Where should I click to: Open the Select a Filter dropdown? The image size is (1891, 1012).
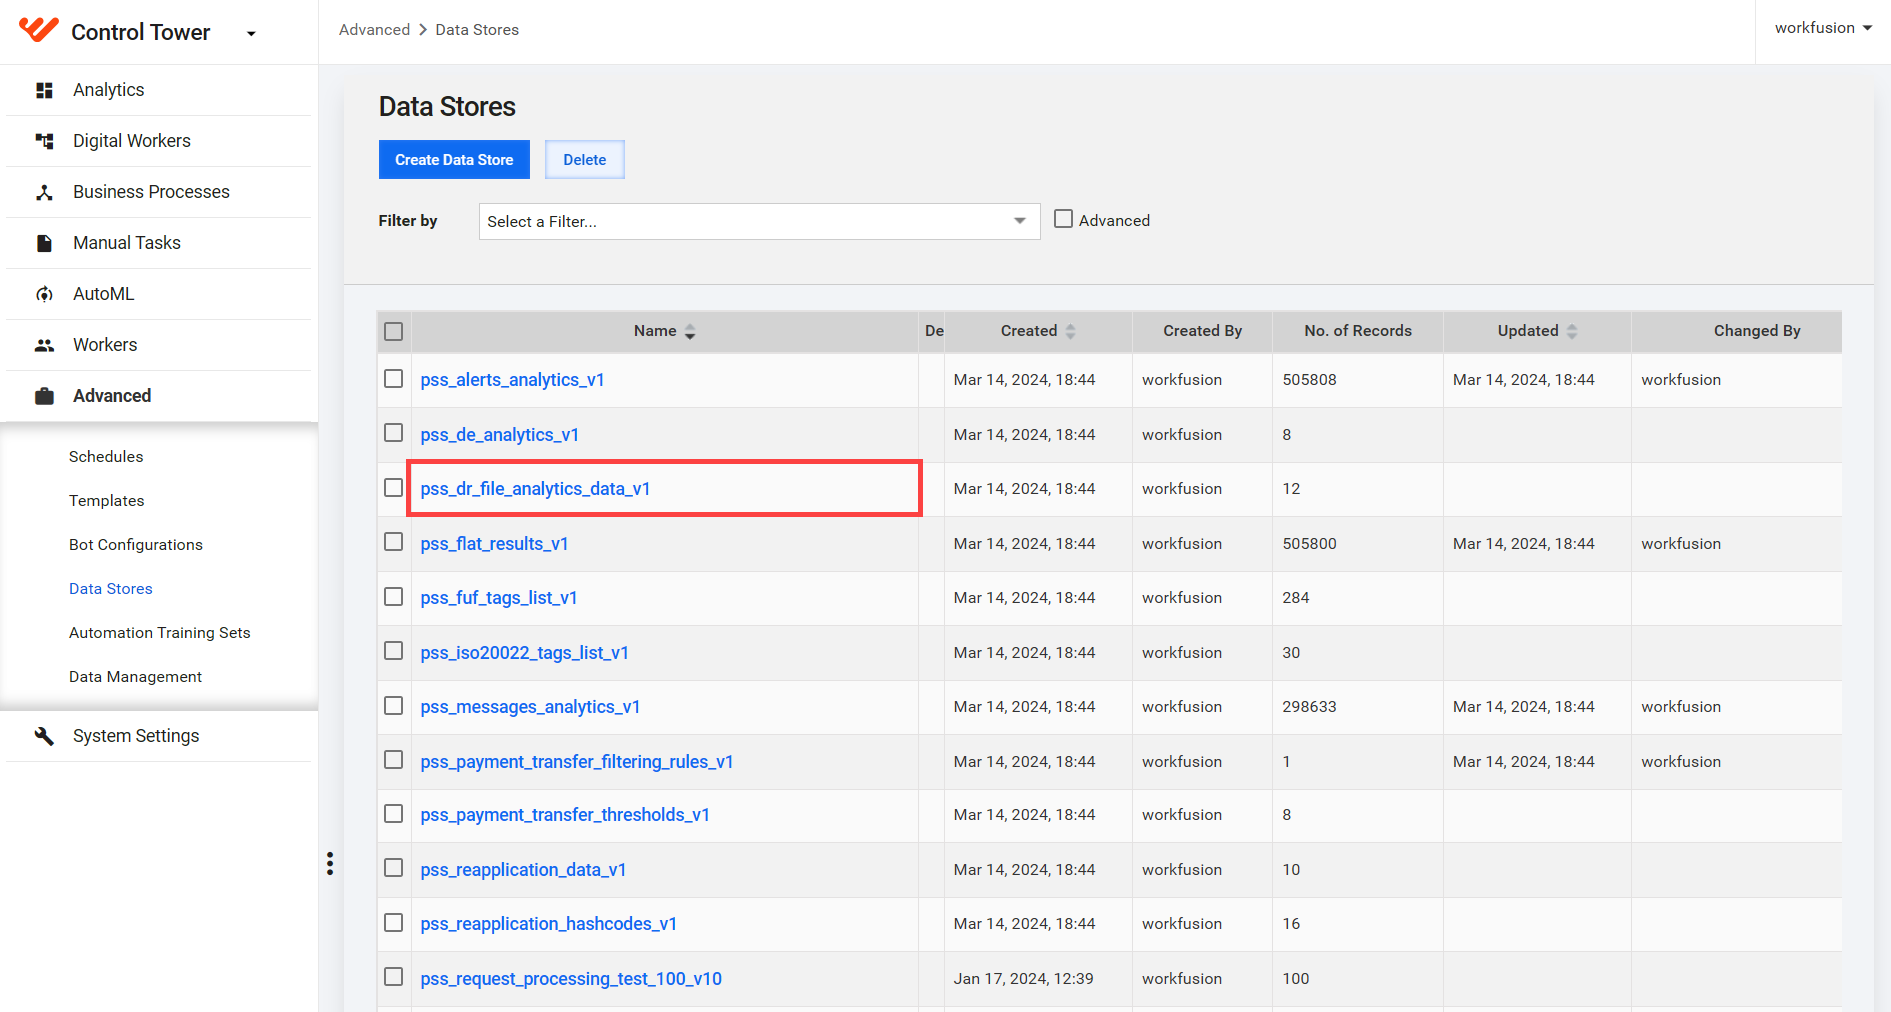pos(759,222)
